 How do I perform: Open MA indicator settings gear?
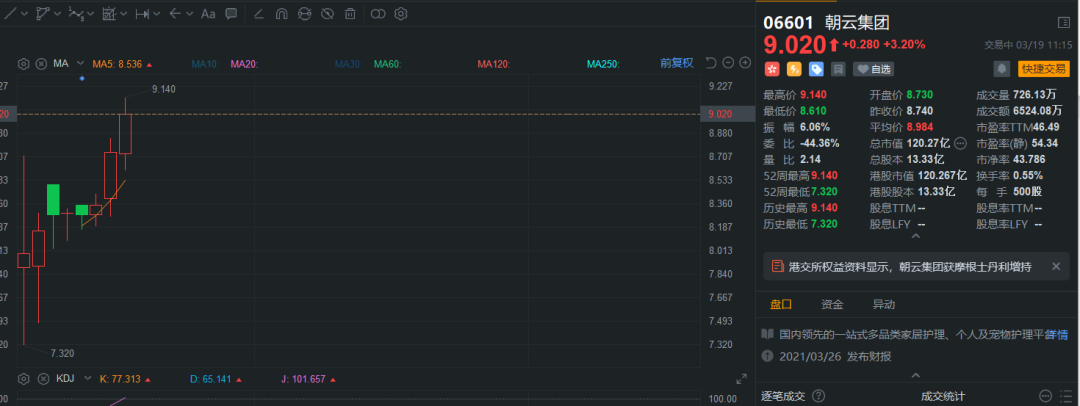(x=23, y=63)
